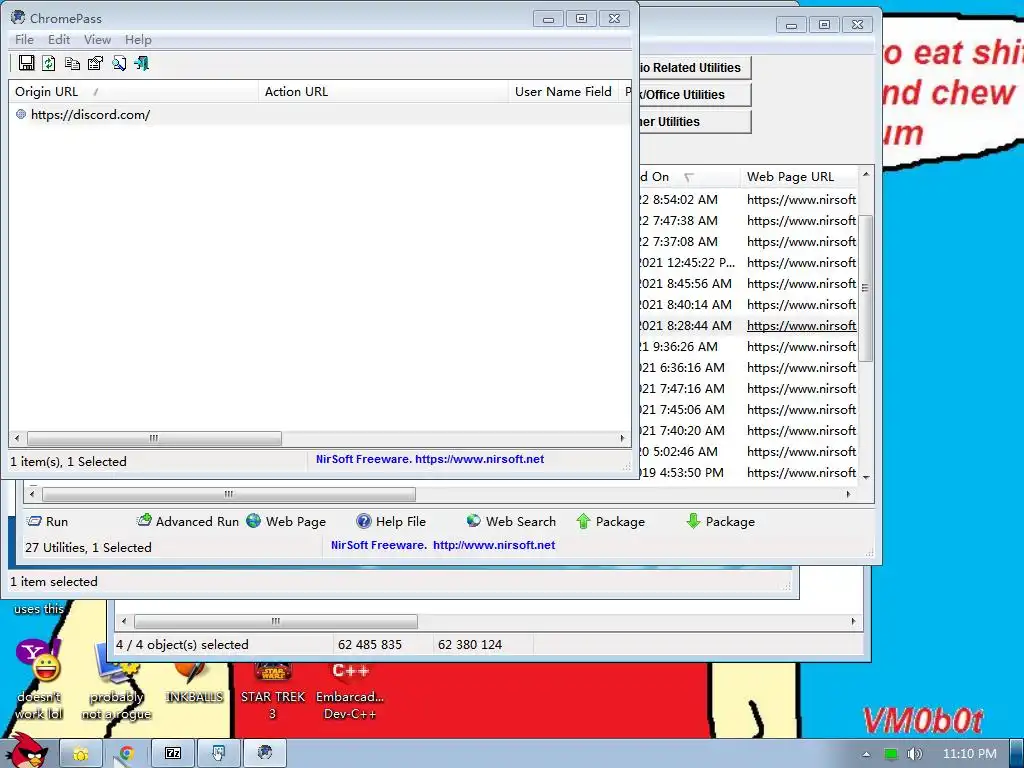1024x768 pixels.
Task: Sort by the Origin URL column header
Action: [133, 91]
